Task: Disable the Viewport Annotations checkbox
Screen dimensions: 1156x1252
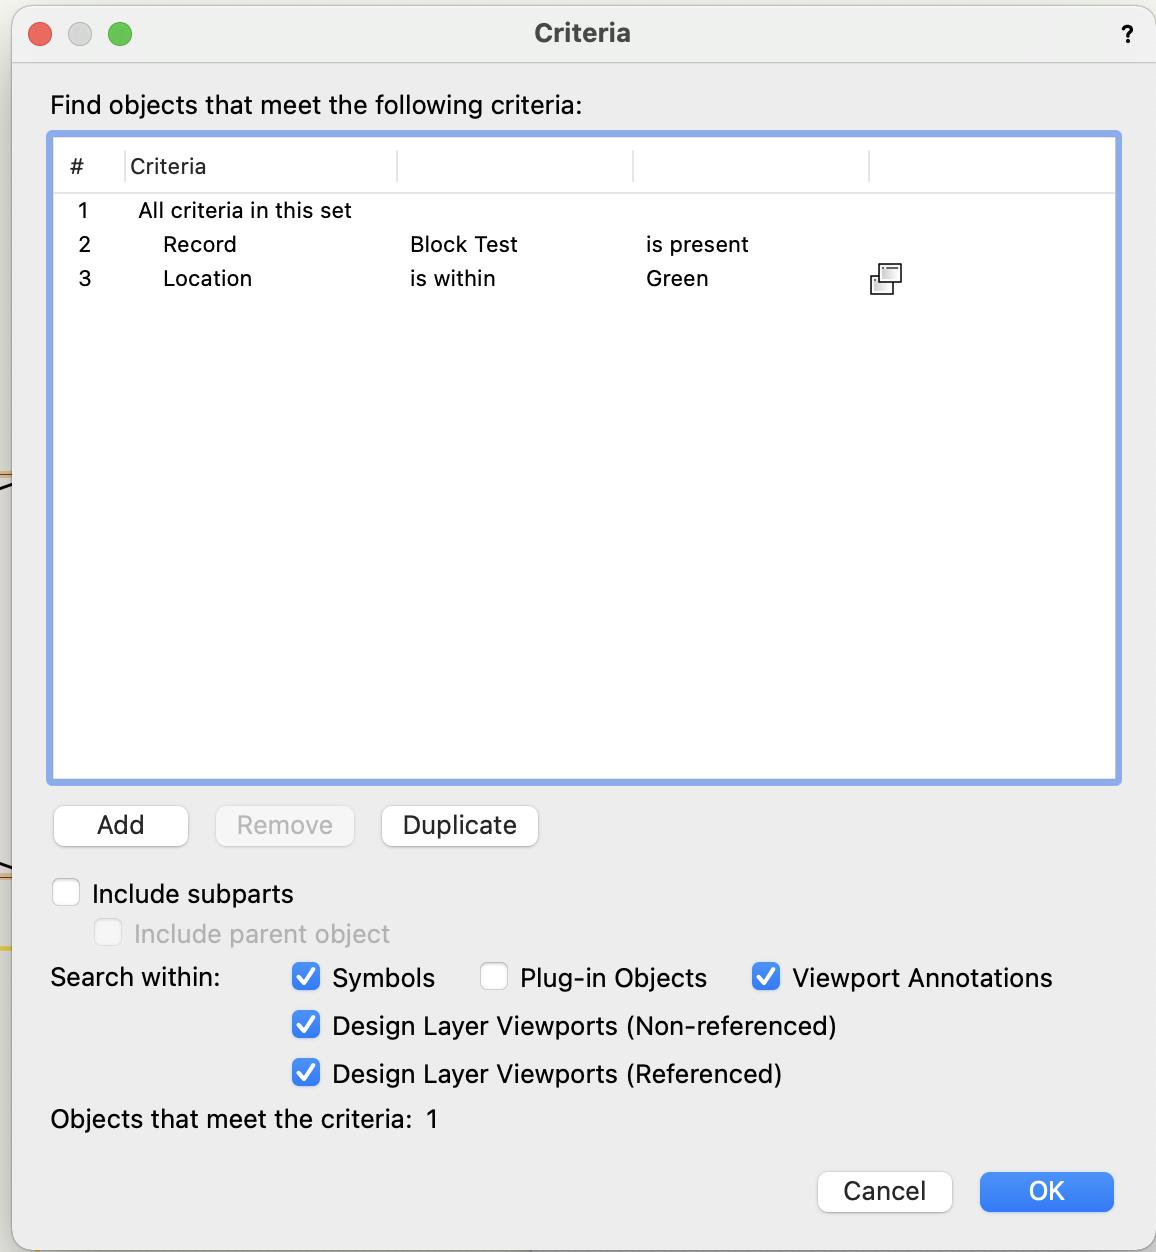Action: tap(766, 976)
